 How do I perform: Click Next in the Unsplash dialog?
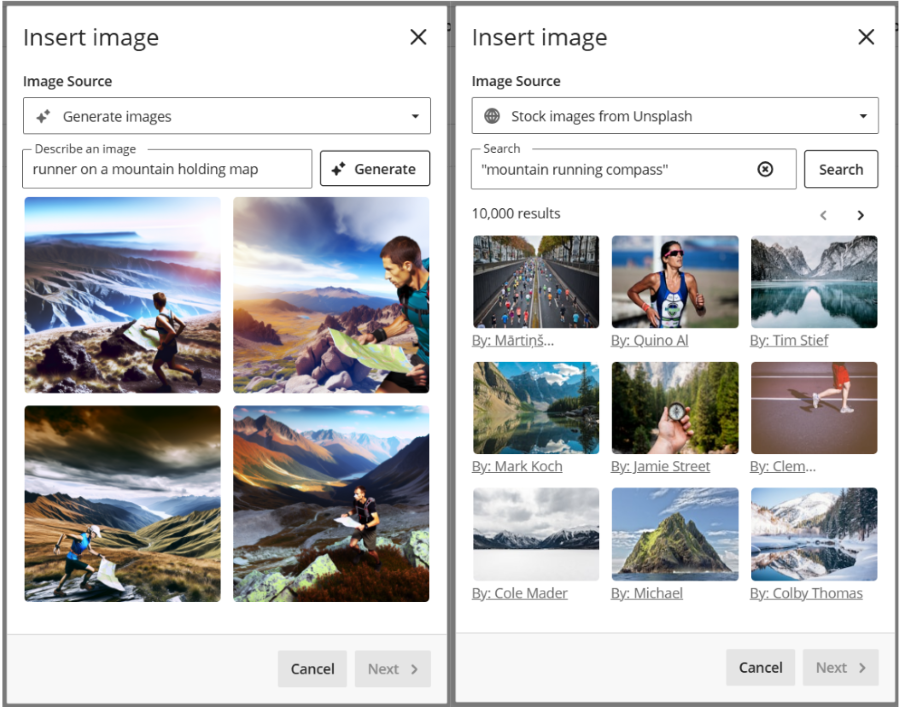(840, 668)
